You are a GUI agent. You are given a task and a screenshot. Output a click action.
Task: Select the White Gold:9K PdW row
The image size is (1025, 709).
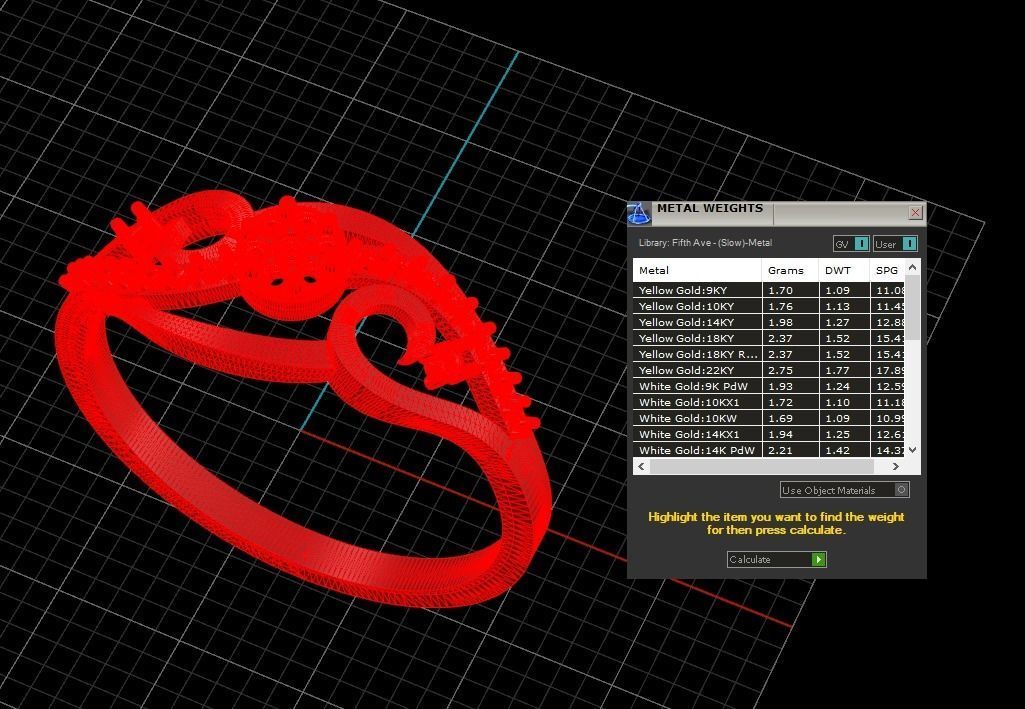click(770, 386)
